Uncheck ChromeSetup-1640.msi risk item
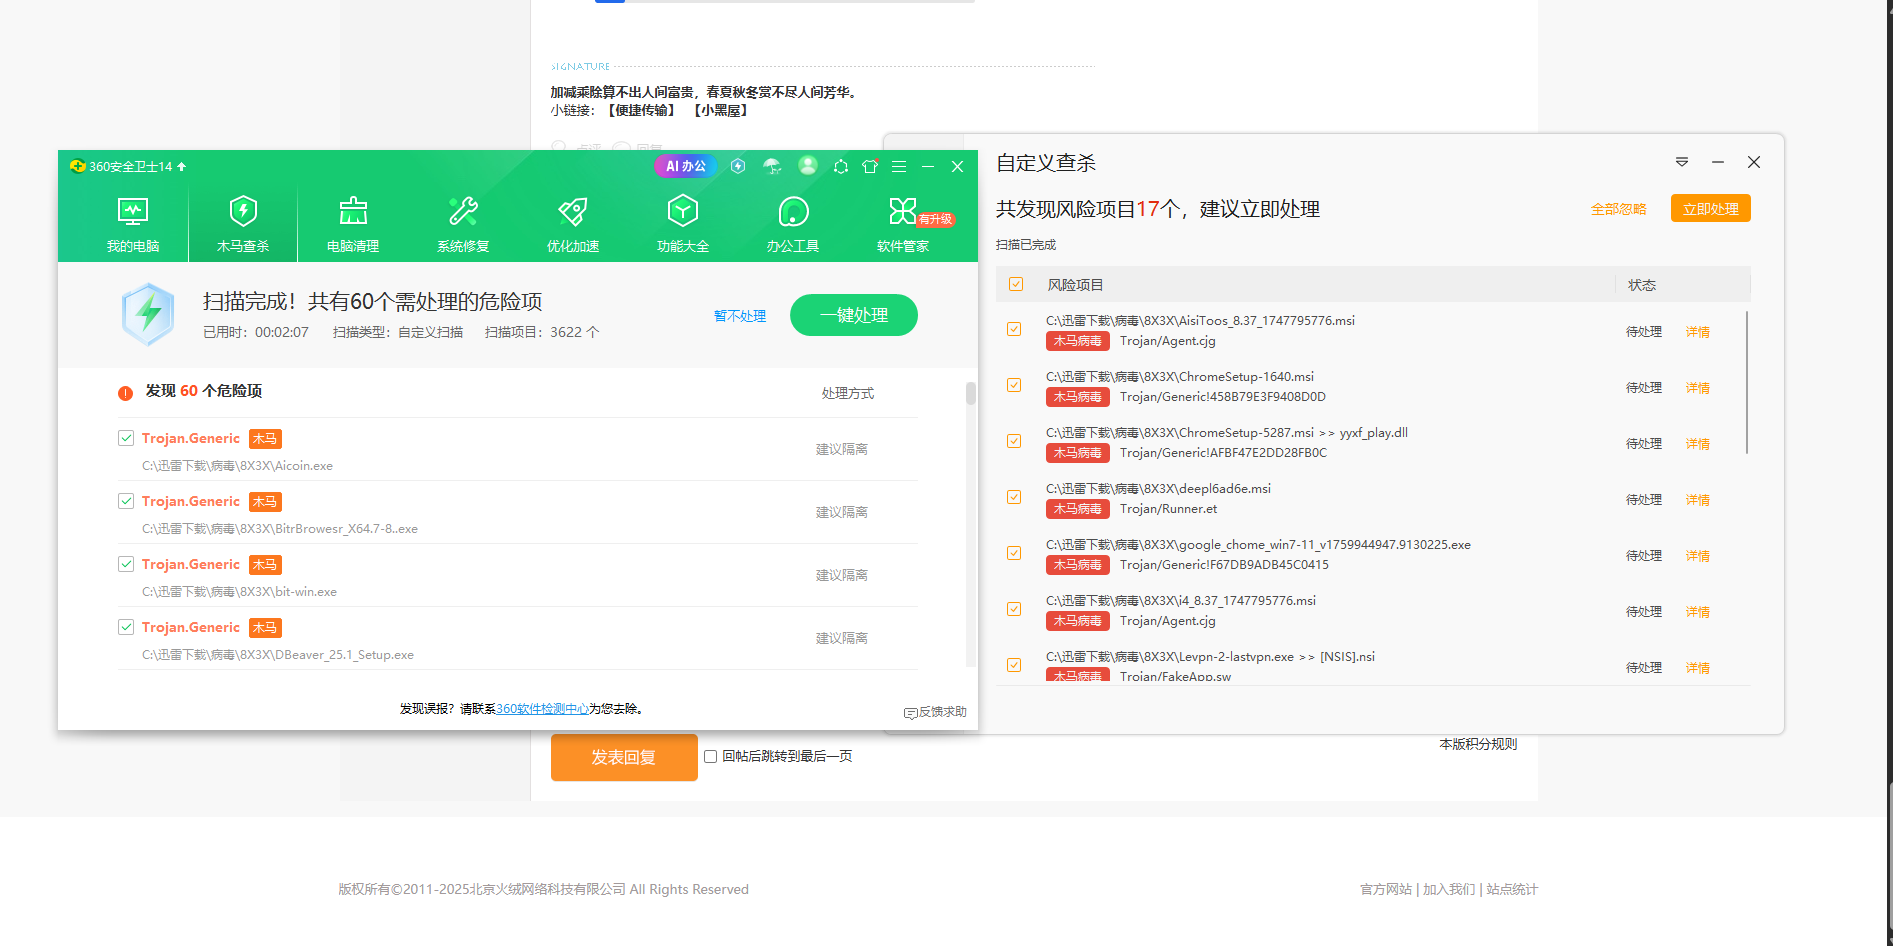This screenshot has height=946, width=1893. (1014, 385)
